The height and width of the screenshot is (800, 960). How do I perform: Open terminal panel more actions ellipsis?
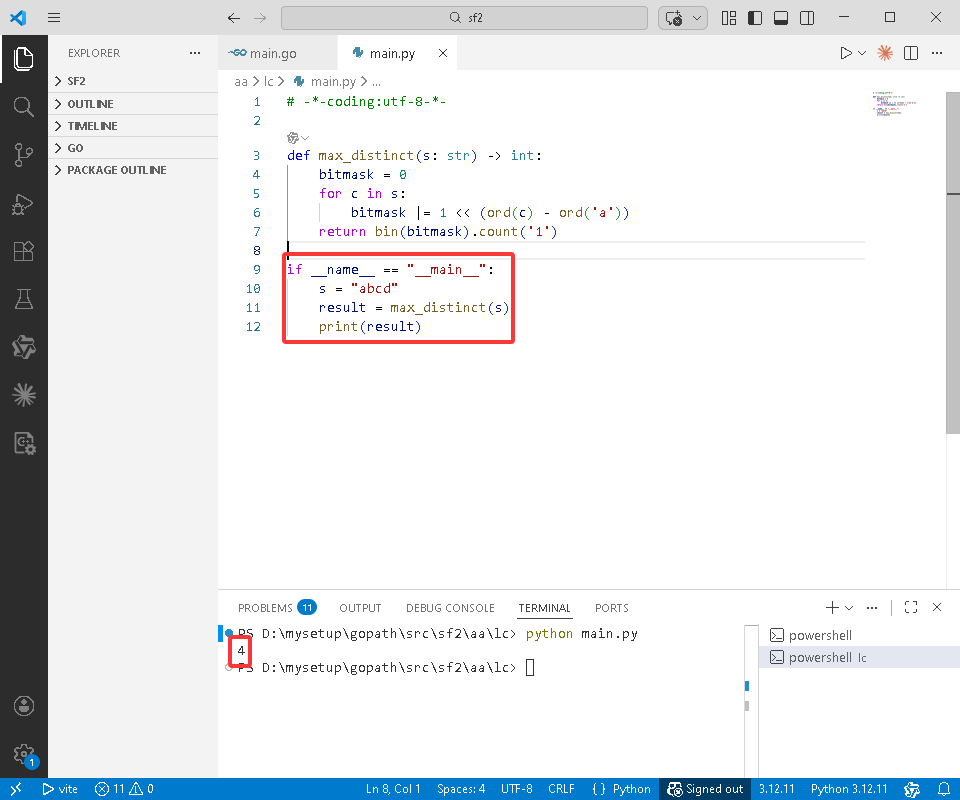(872, 607)
